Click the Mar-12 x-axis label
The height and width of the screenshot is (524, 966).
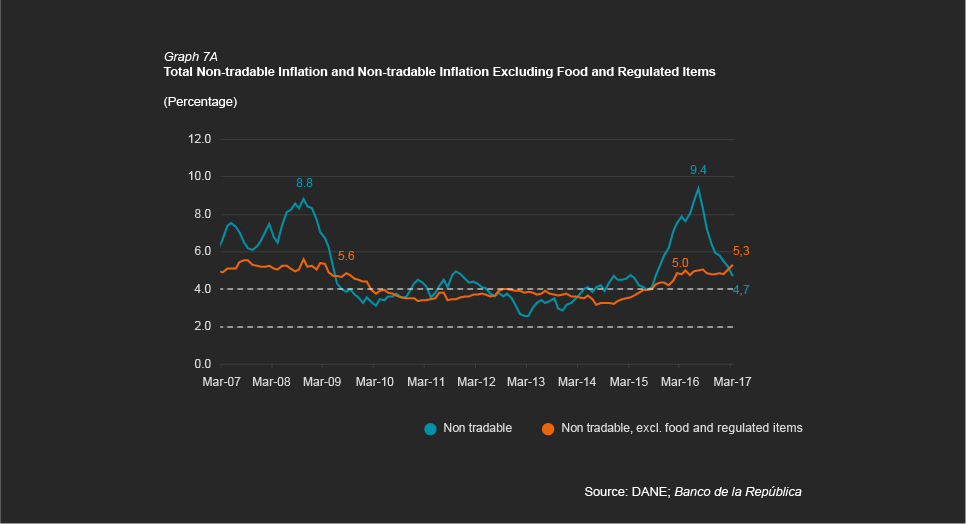click(476, 382)
